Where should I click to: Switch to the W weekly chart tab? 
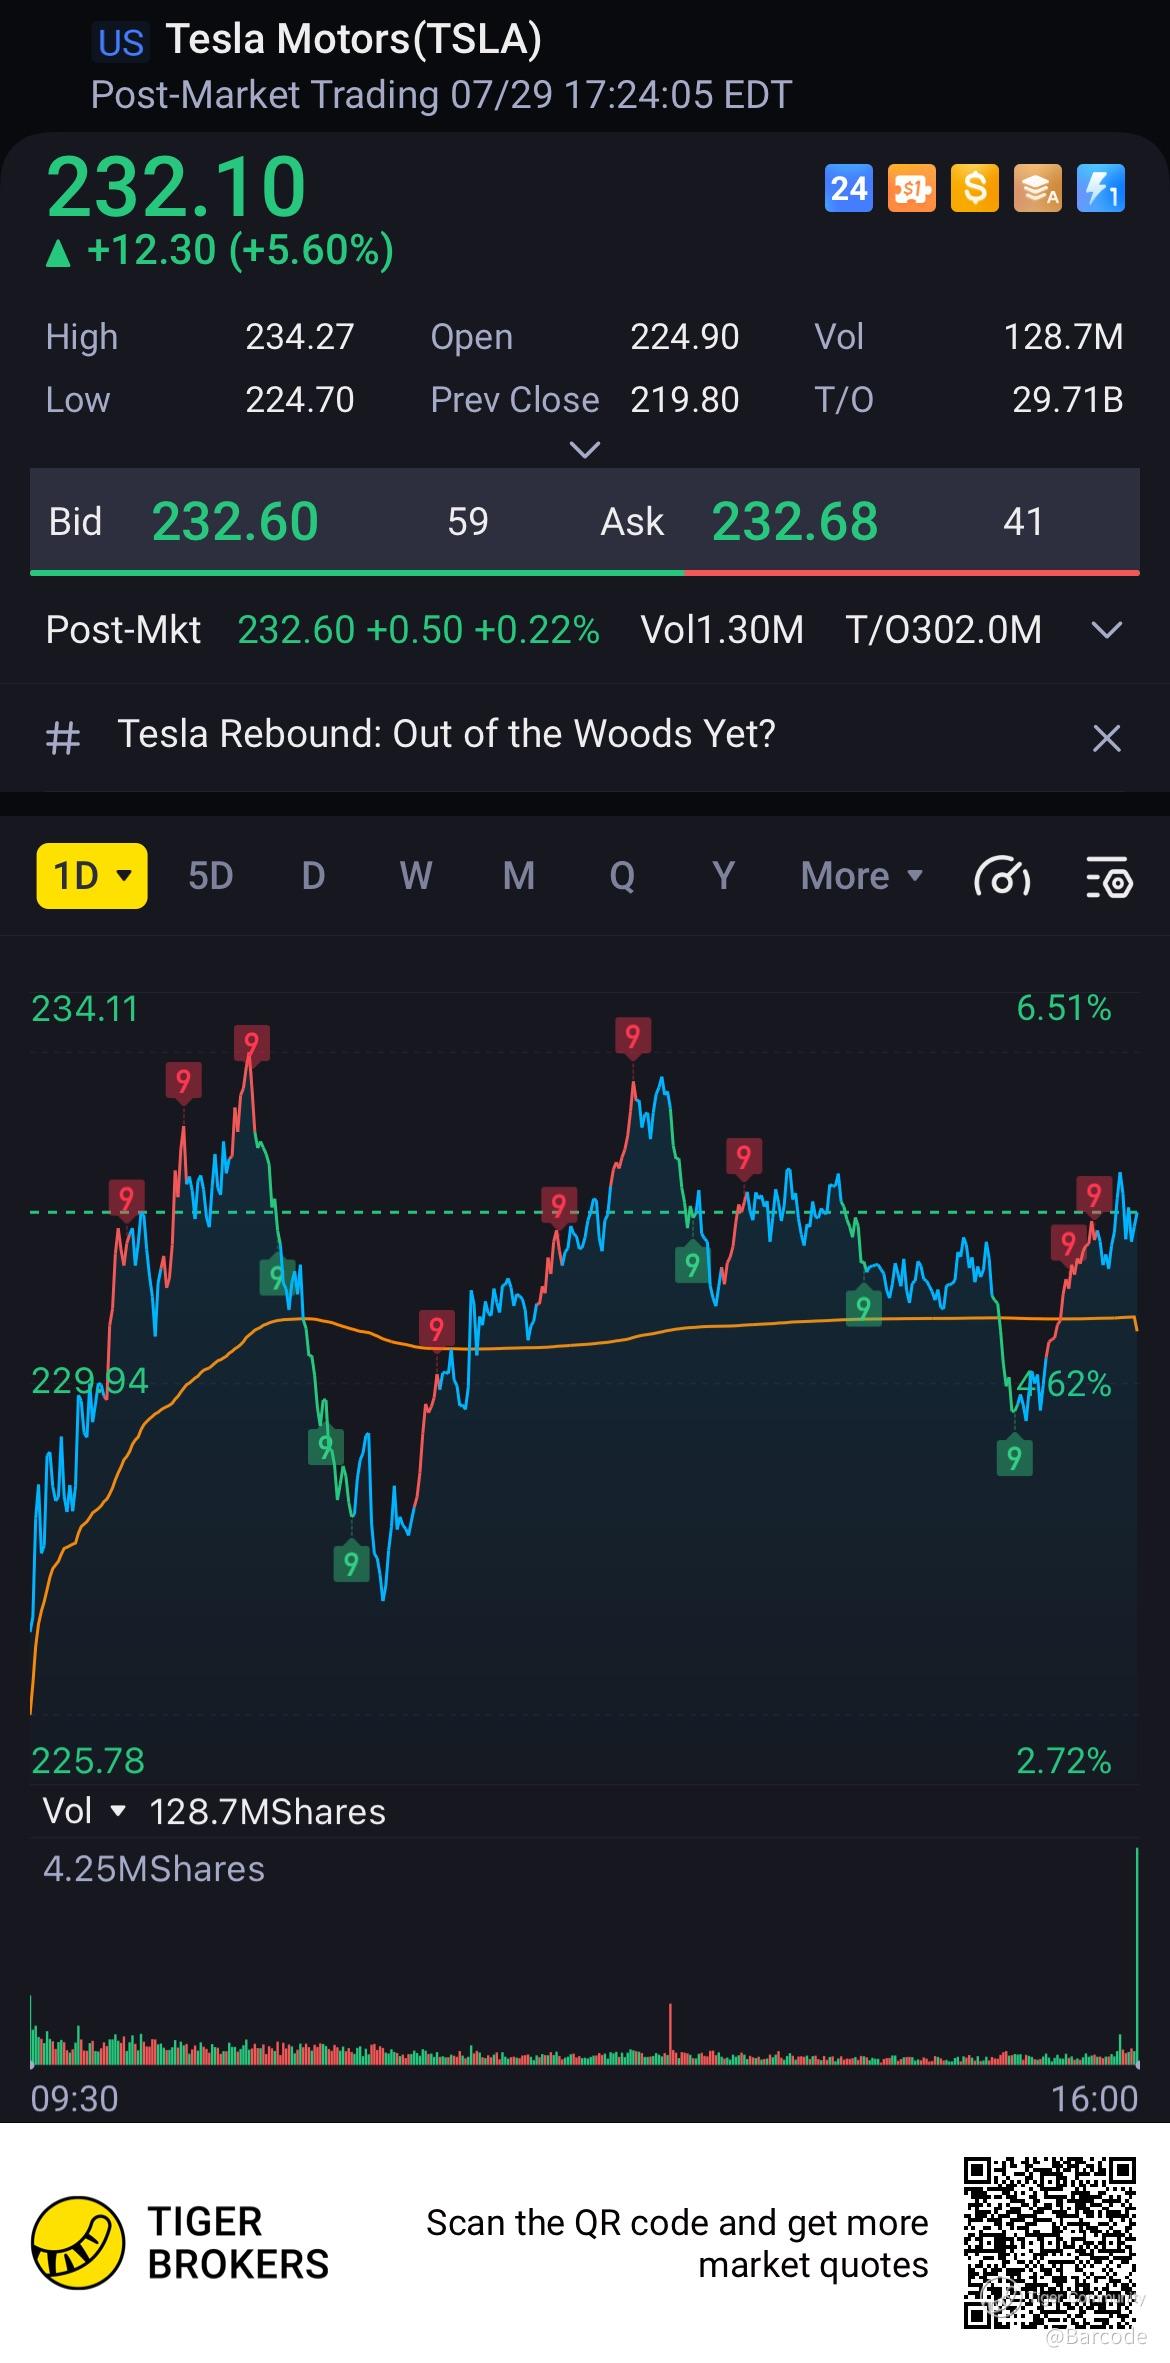[x=416, y=876]
